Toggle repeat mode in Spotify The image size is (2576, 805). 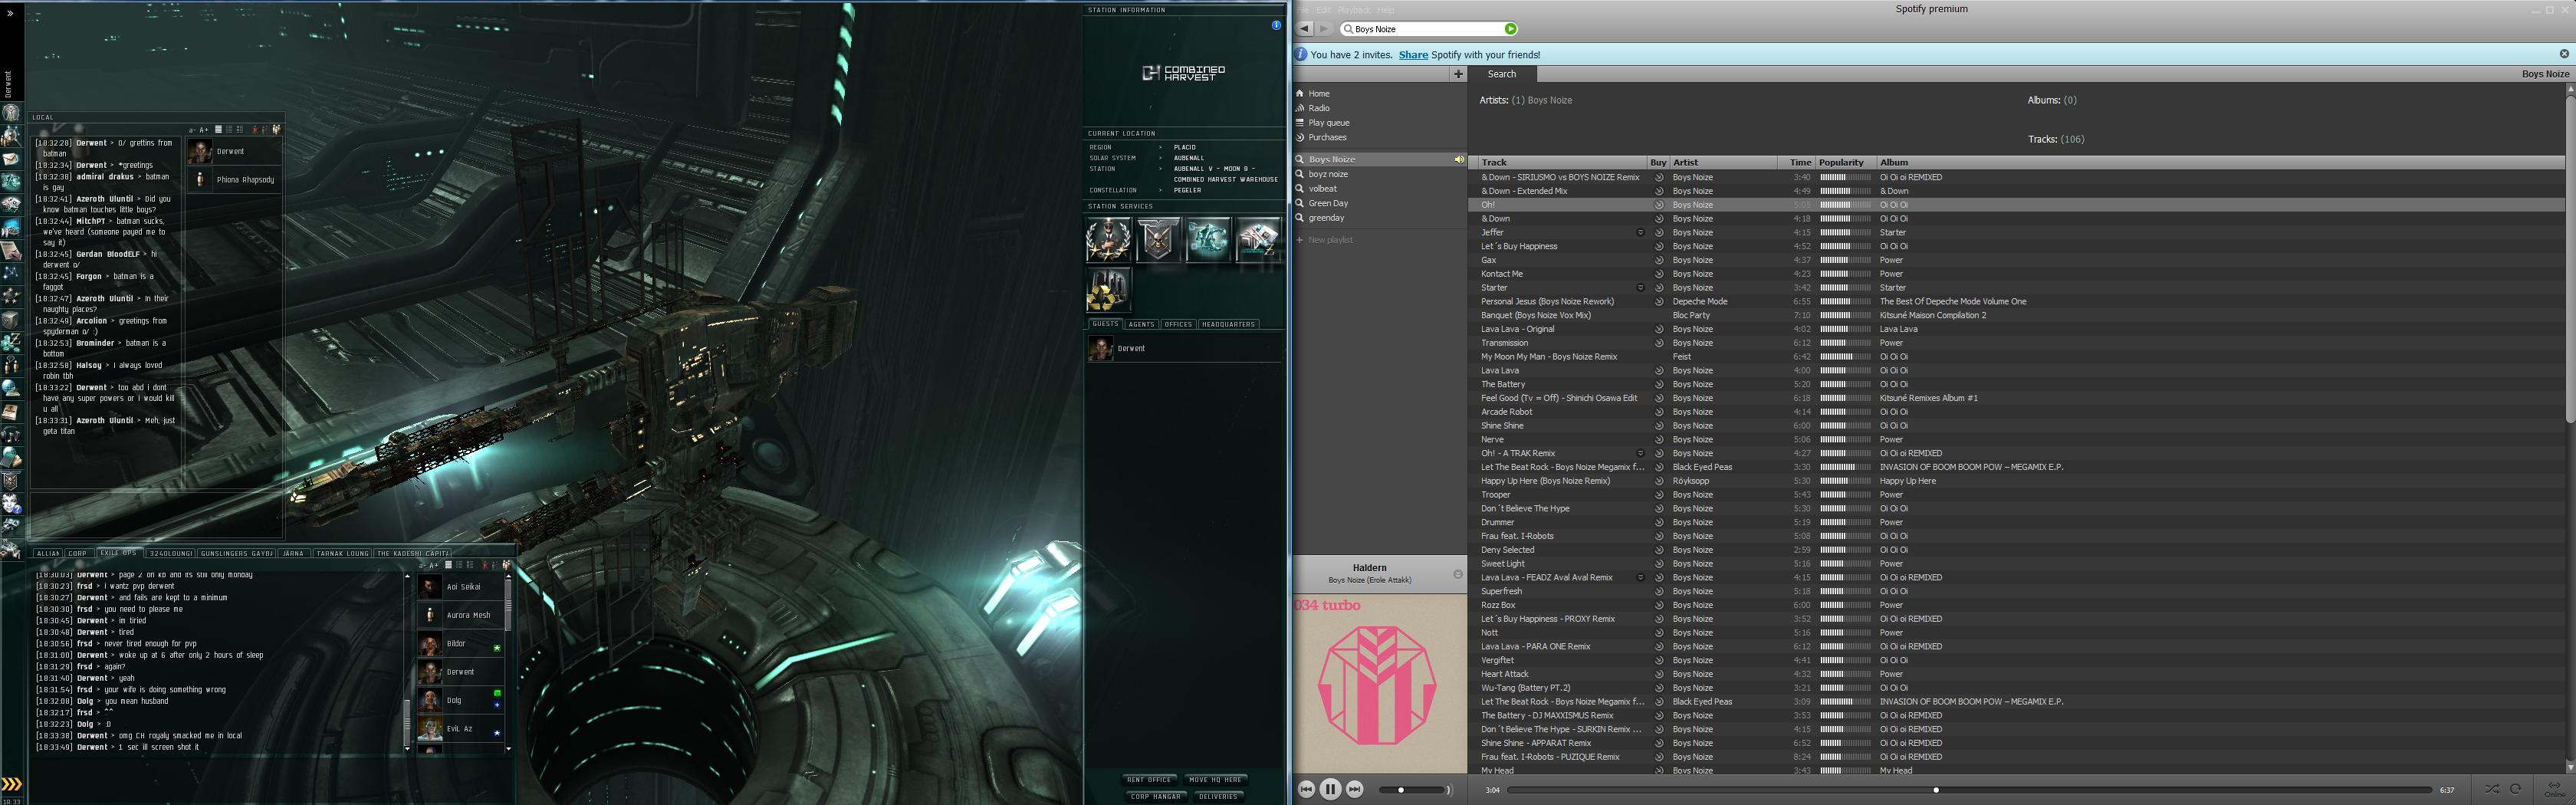(2516, 789)
